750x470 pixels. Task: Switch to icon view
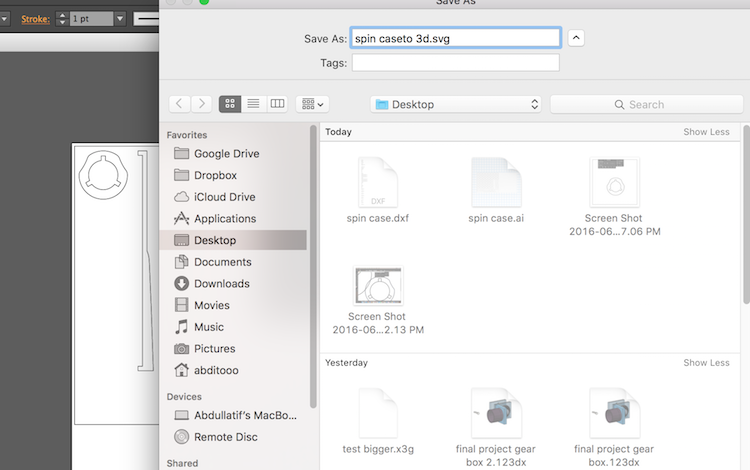coord(230,103)
